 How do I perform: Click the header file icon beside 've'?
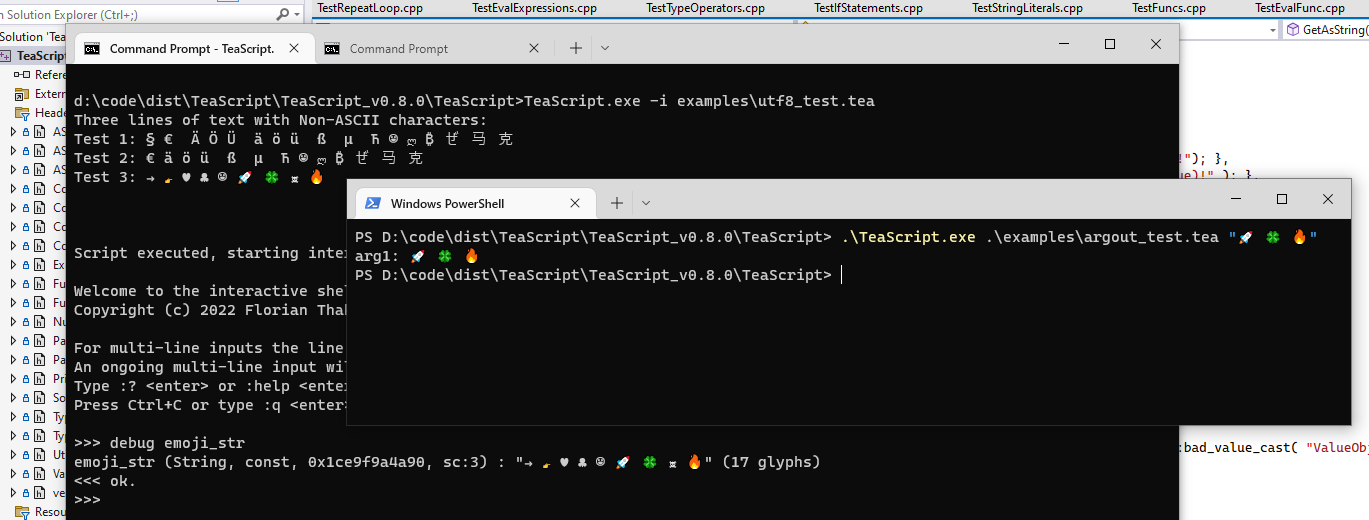40,493
